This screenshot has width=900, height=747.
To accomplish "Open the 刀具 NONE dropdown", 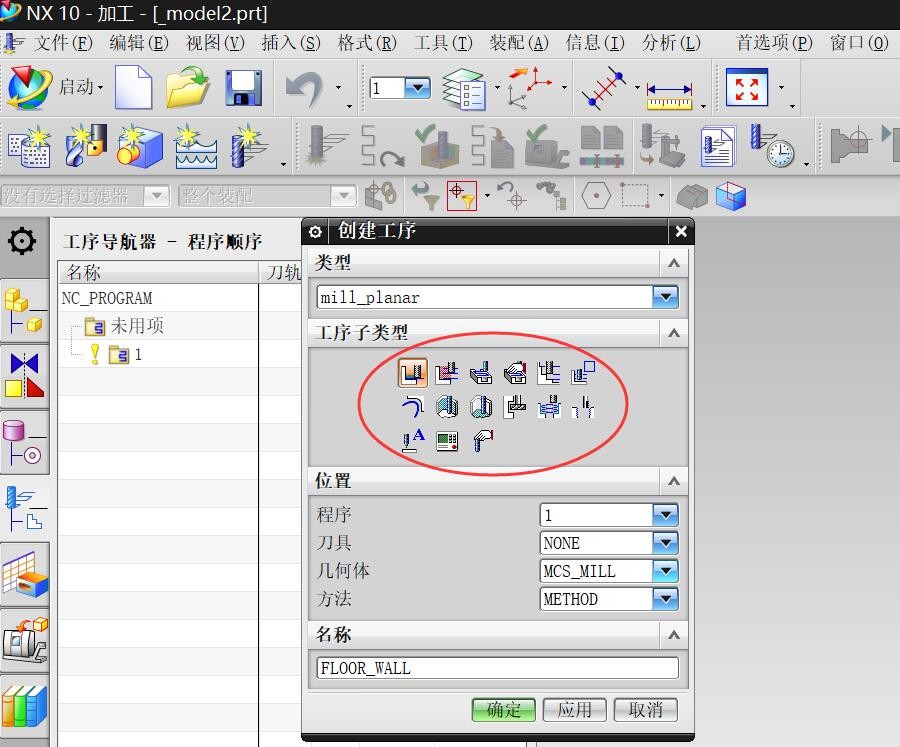I will (664, 543).
